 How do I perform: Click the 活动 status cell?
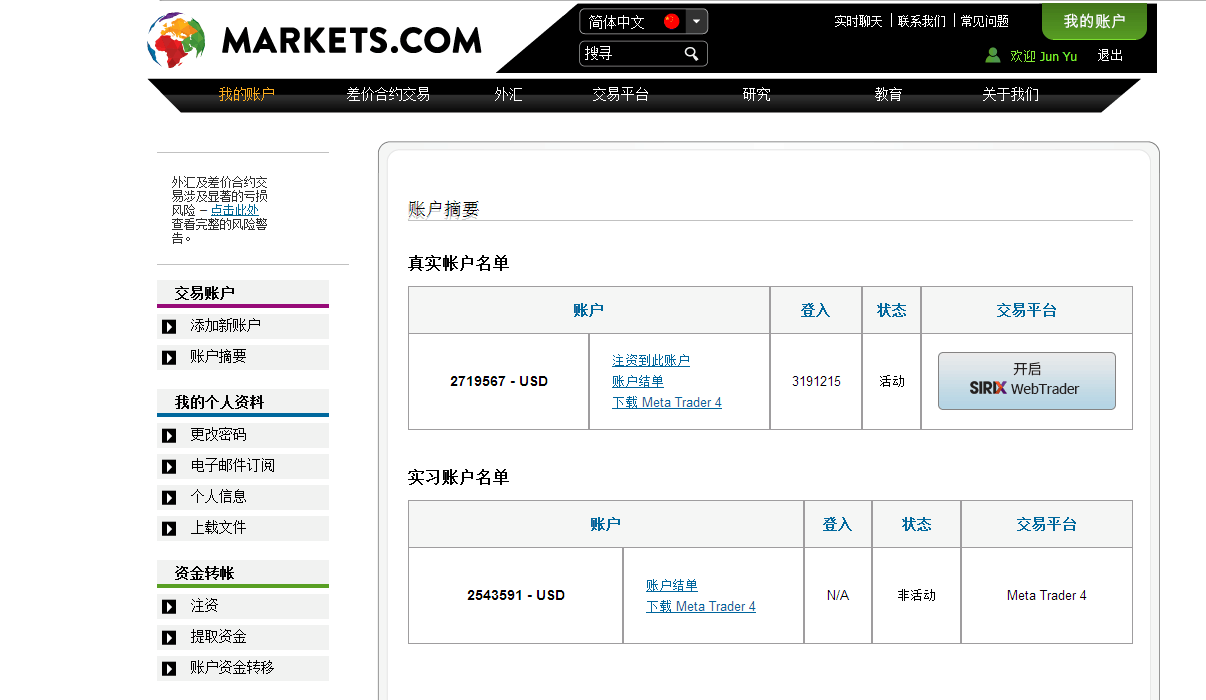coord(891,382)
